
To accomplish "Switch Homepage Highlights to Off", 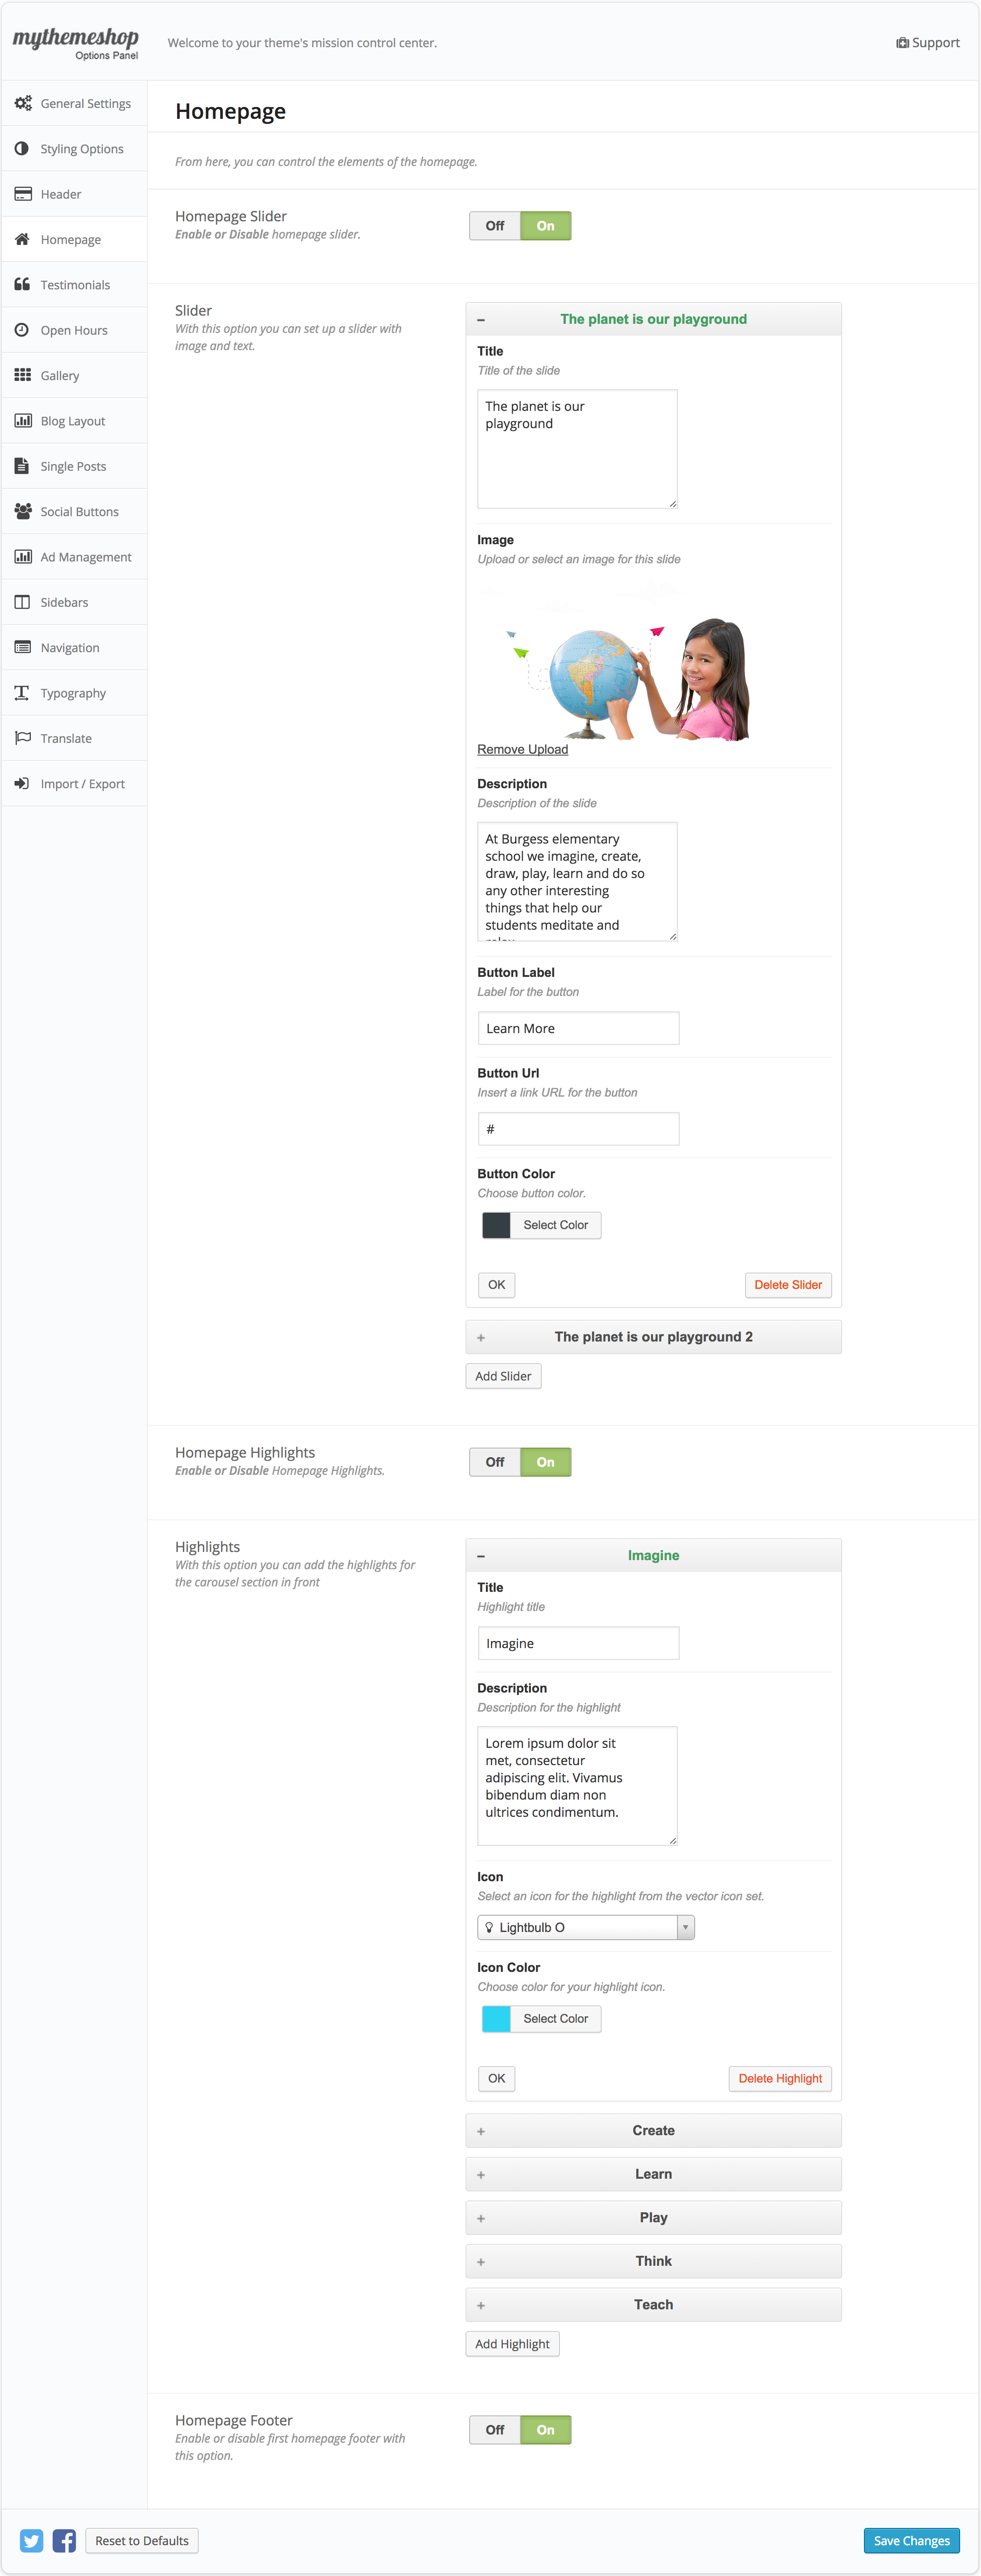I will pyautogui.click(x=495, y=1462).
